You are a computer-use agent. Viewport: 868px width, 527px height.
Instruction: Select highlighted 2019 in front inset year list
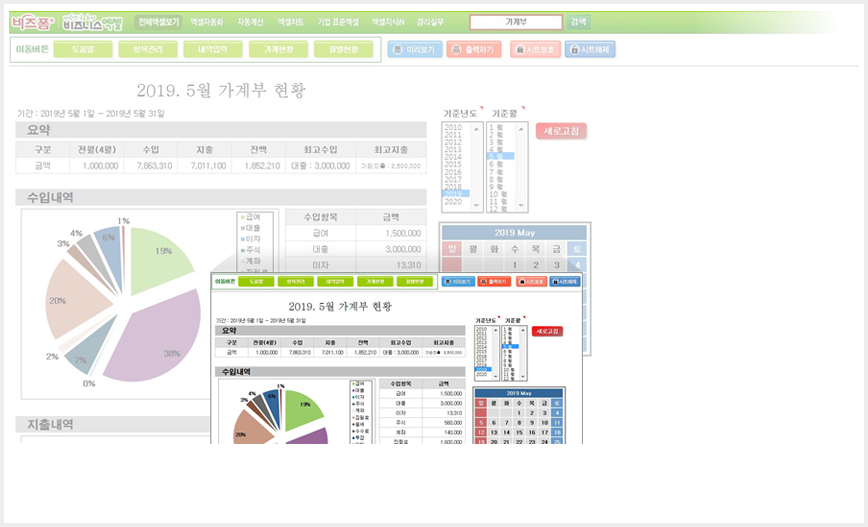pyautogui.click(x=483, y=369)
